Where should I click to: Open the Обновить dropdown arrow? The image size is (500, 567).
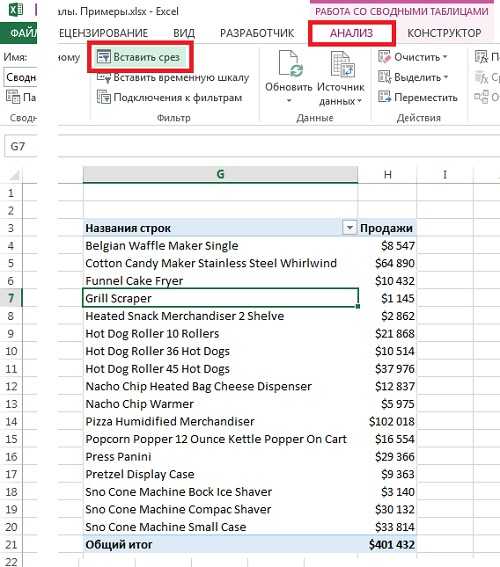(x=289, y=101)
